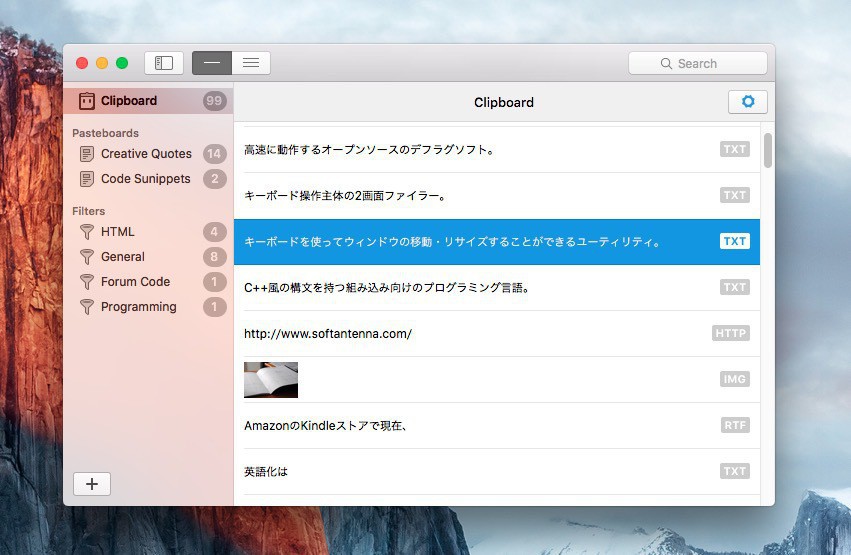851x555 pixels.
Task: Open the Code Sunippets pasteboard
Action: 148,179
